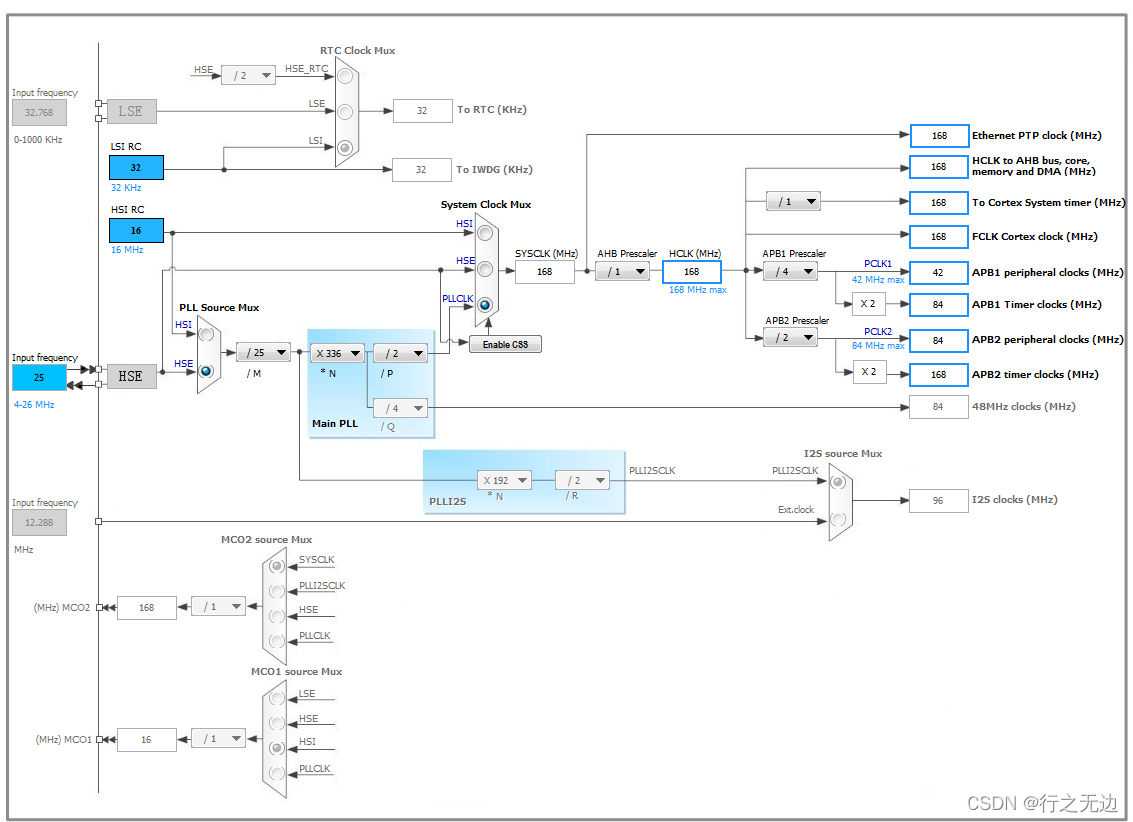Select PLLI2SCLK in MCO2 source Mux
The image size is (1133, 822).
[277, 591]
